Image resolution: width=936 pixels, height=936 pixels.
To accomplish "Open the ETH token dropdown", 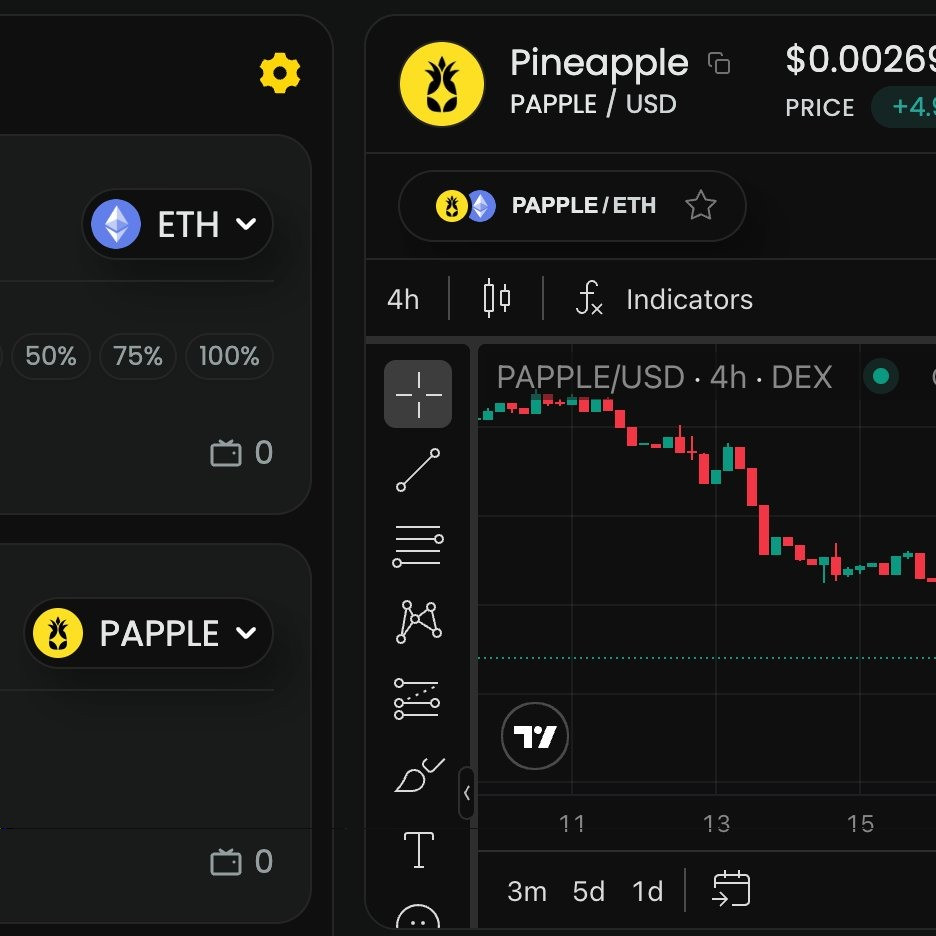I will (178, 224).
